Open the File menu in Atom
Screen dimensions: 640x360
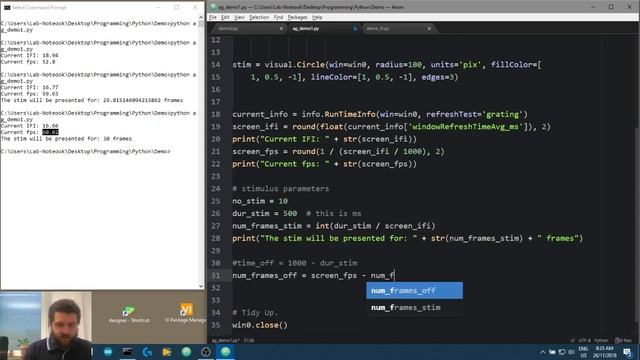click(213, 17)
